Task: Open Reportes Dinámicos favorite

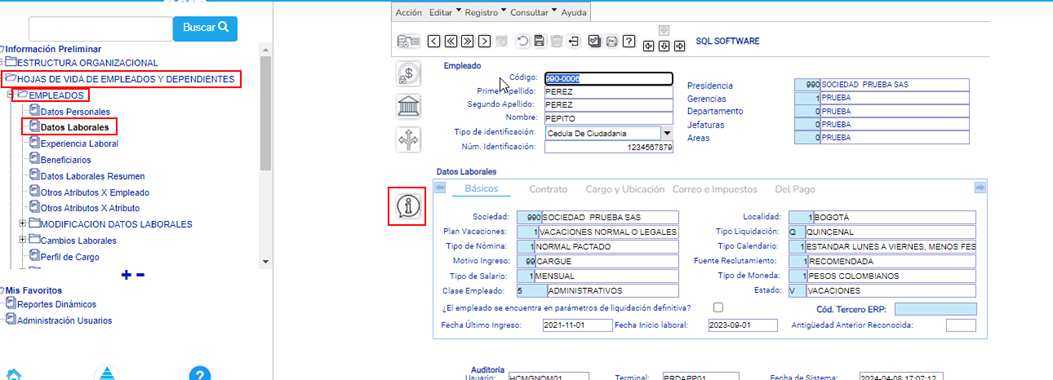Action: [x=56, y=304]
